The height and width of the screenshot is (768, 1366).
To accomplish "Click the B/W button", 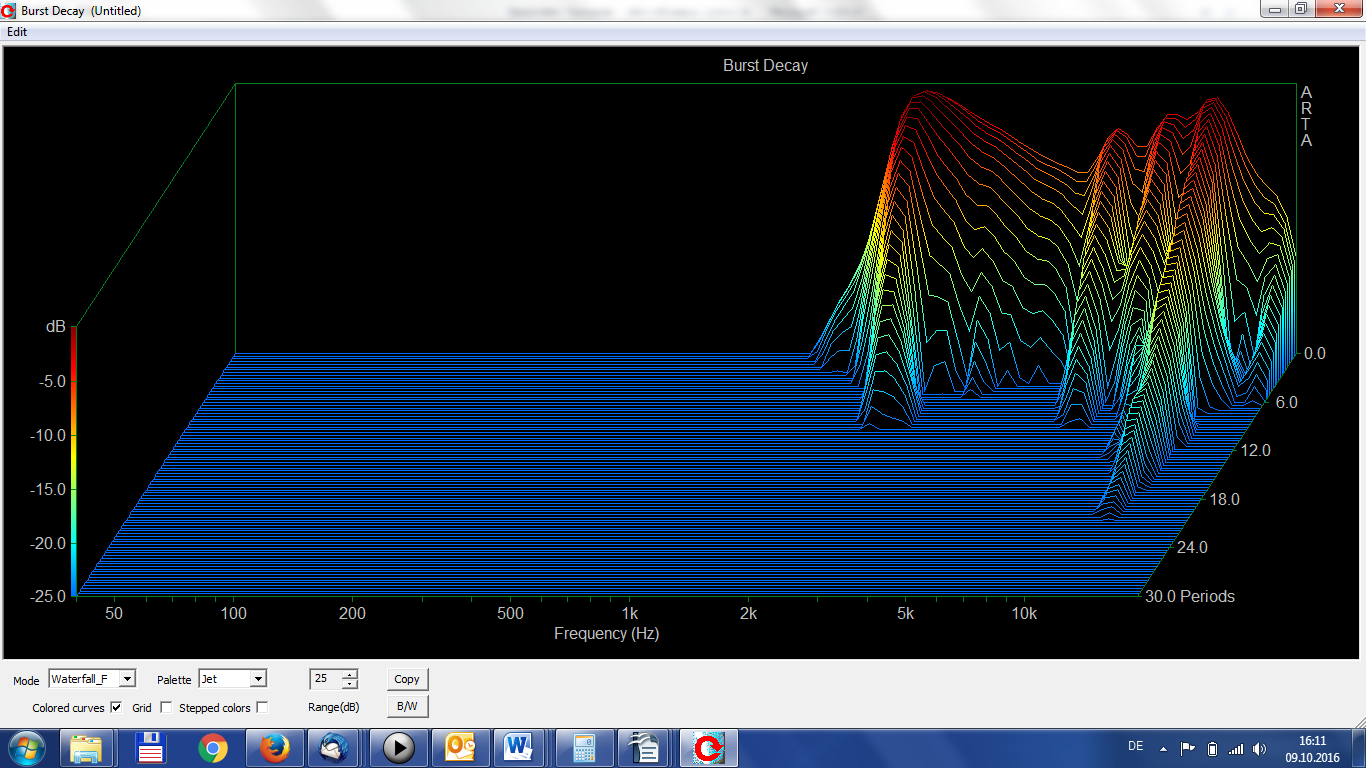I will (x=407, y=706).
